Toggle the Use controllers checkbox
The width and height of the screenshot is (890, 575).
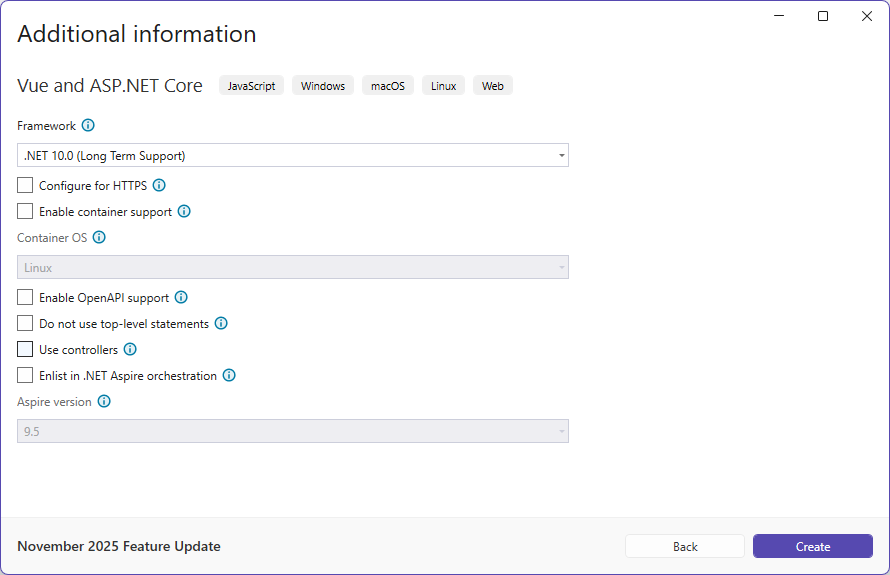(x=25, y=350)
